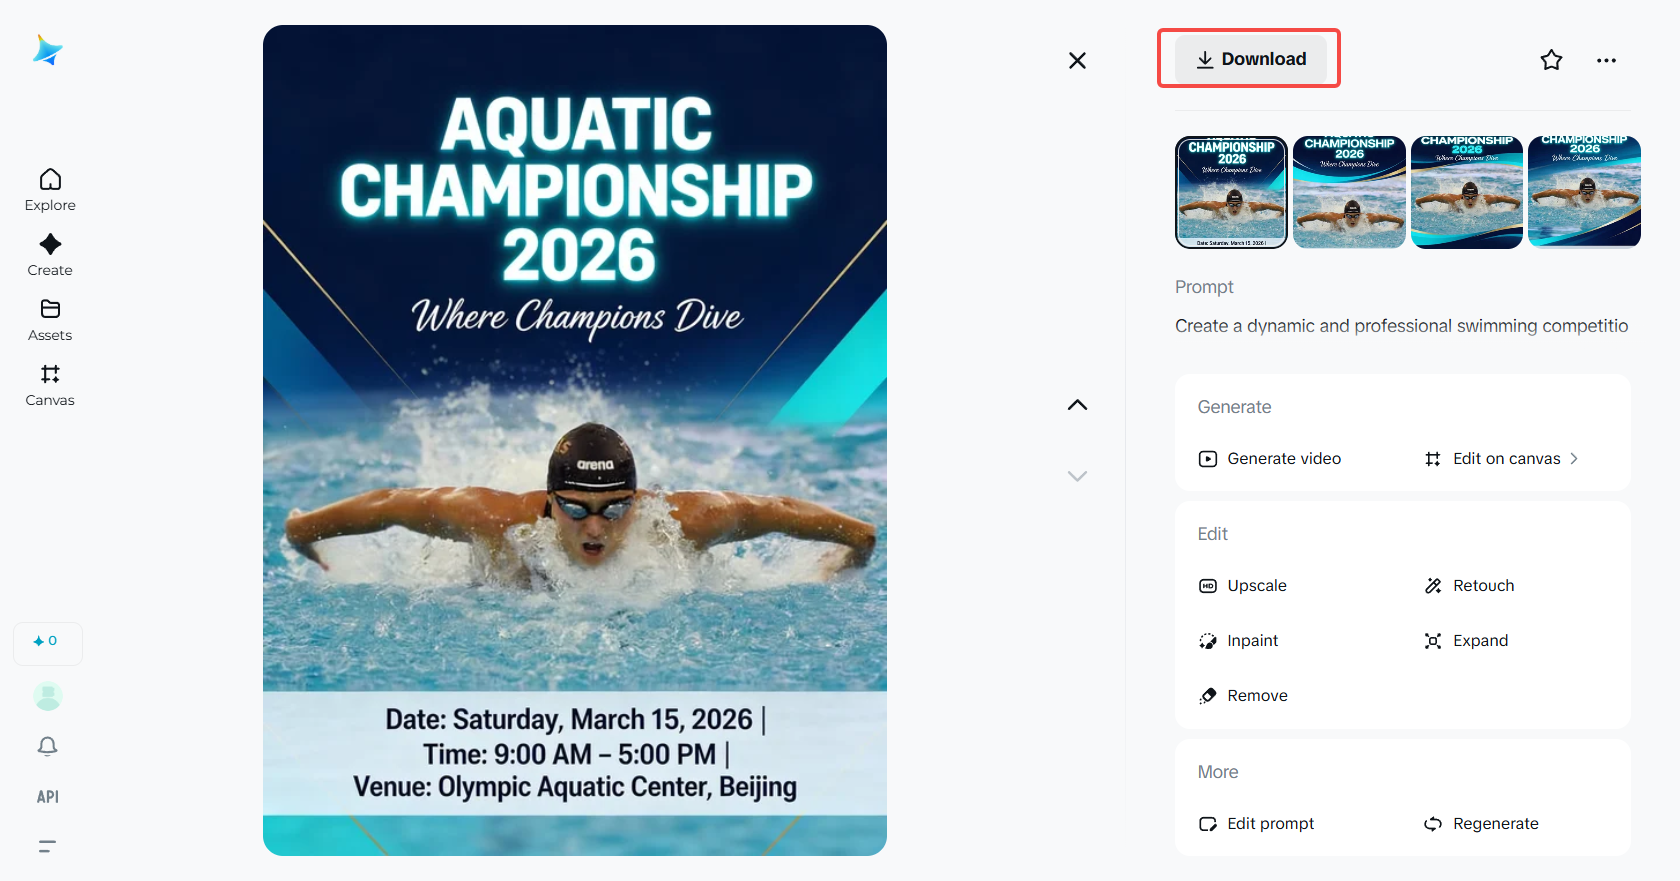This screenshot has width=1680, height=881.
Task: Open the Assets folder in sidebar
Action: point(50,319)
